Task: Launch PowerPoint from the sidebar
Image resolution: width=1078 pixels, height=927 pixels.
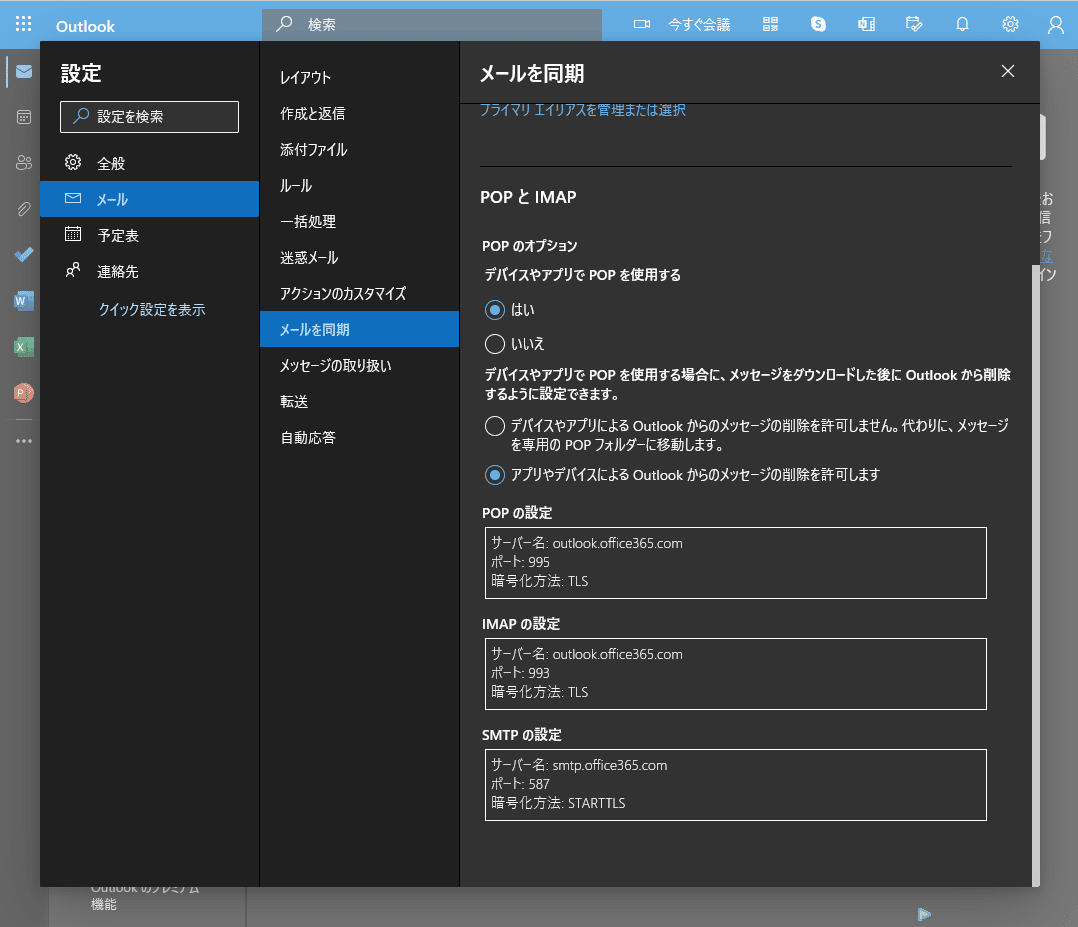Action: click(x=23, y=393)
